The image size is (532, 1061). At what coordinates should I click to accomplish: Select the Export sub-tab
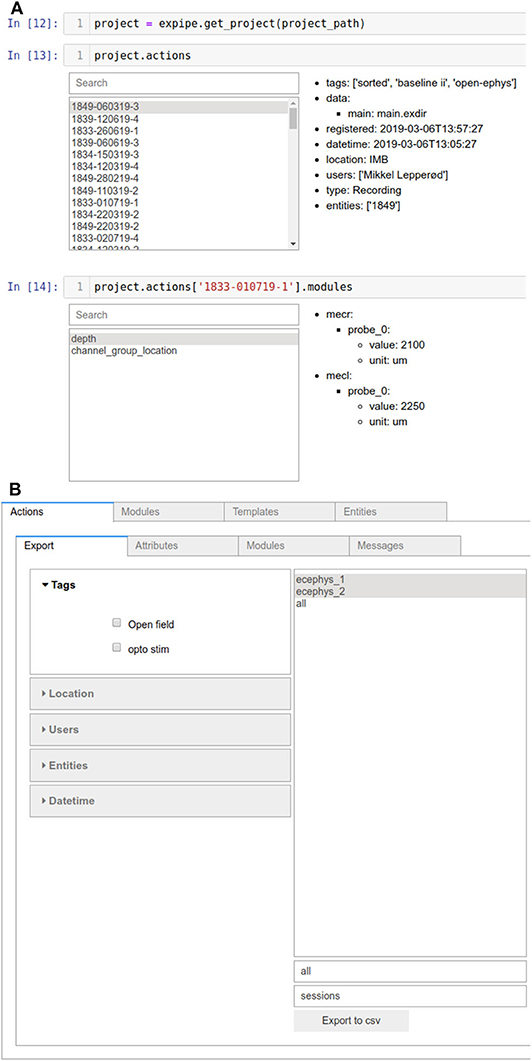coord(71,545)
